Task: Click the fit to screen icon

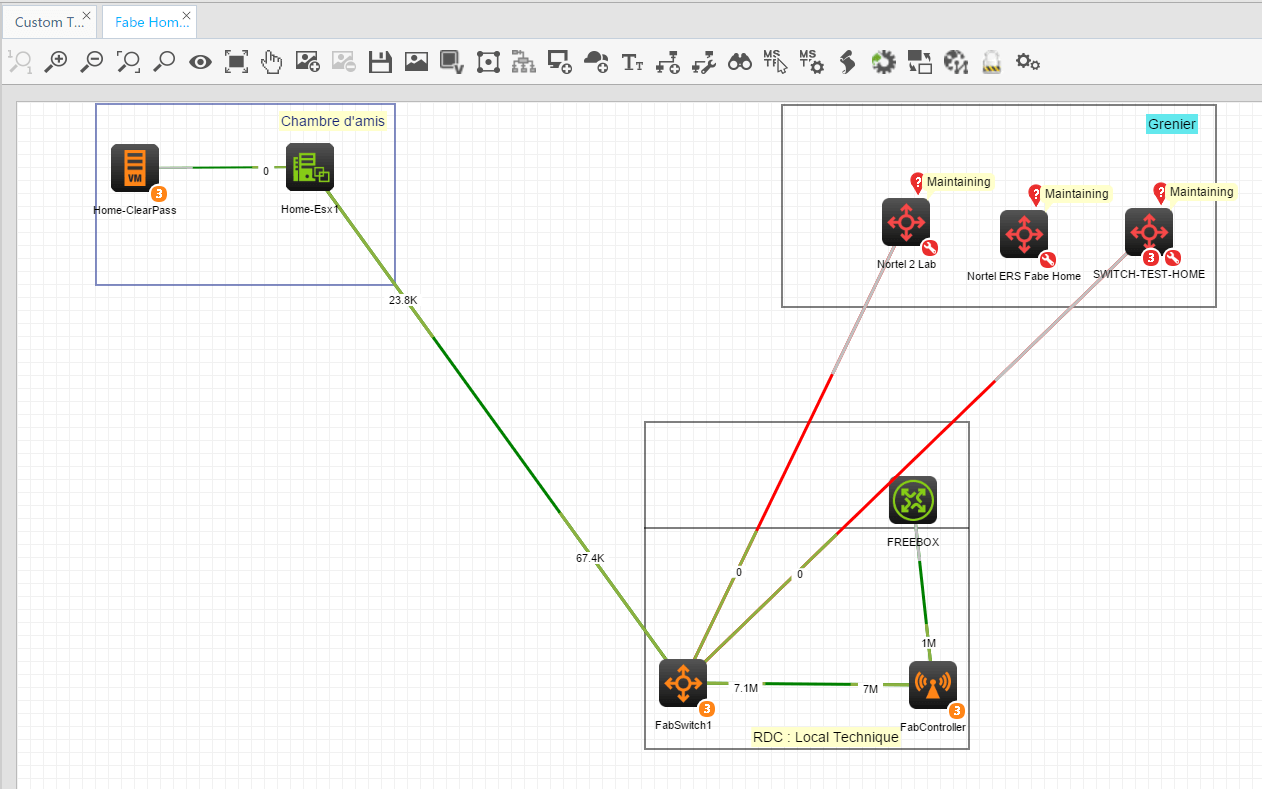Action: click(x=236, y=62)
